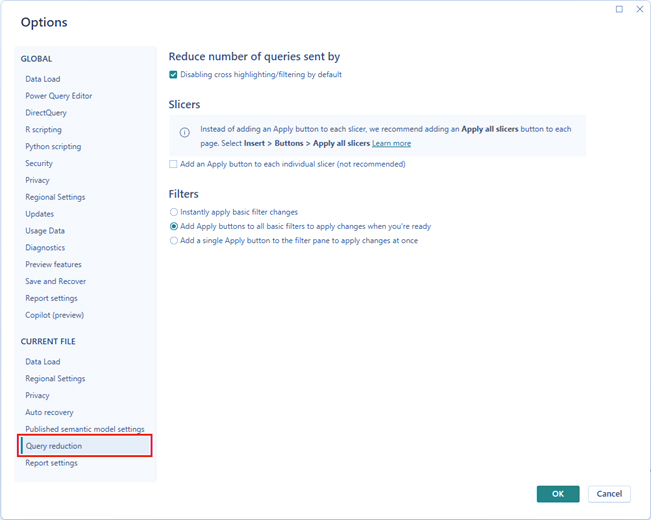
Task: Click the Slicers section heading
Action: pos(184,104)
